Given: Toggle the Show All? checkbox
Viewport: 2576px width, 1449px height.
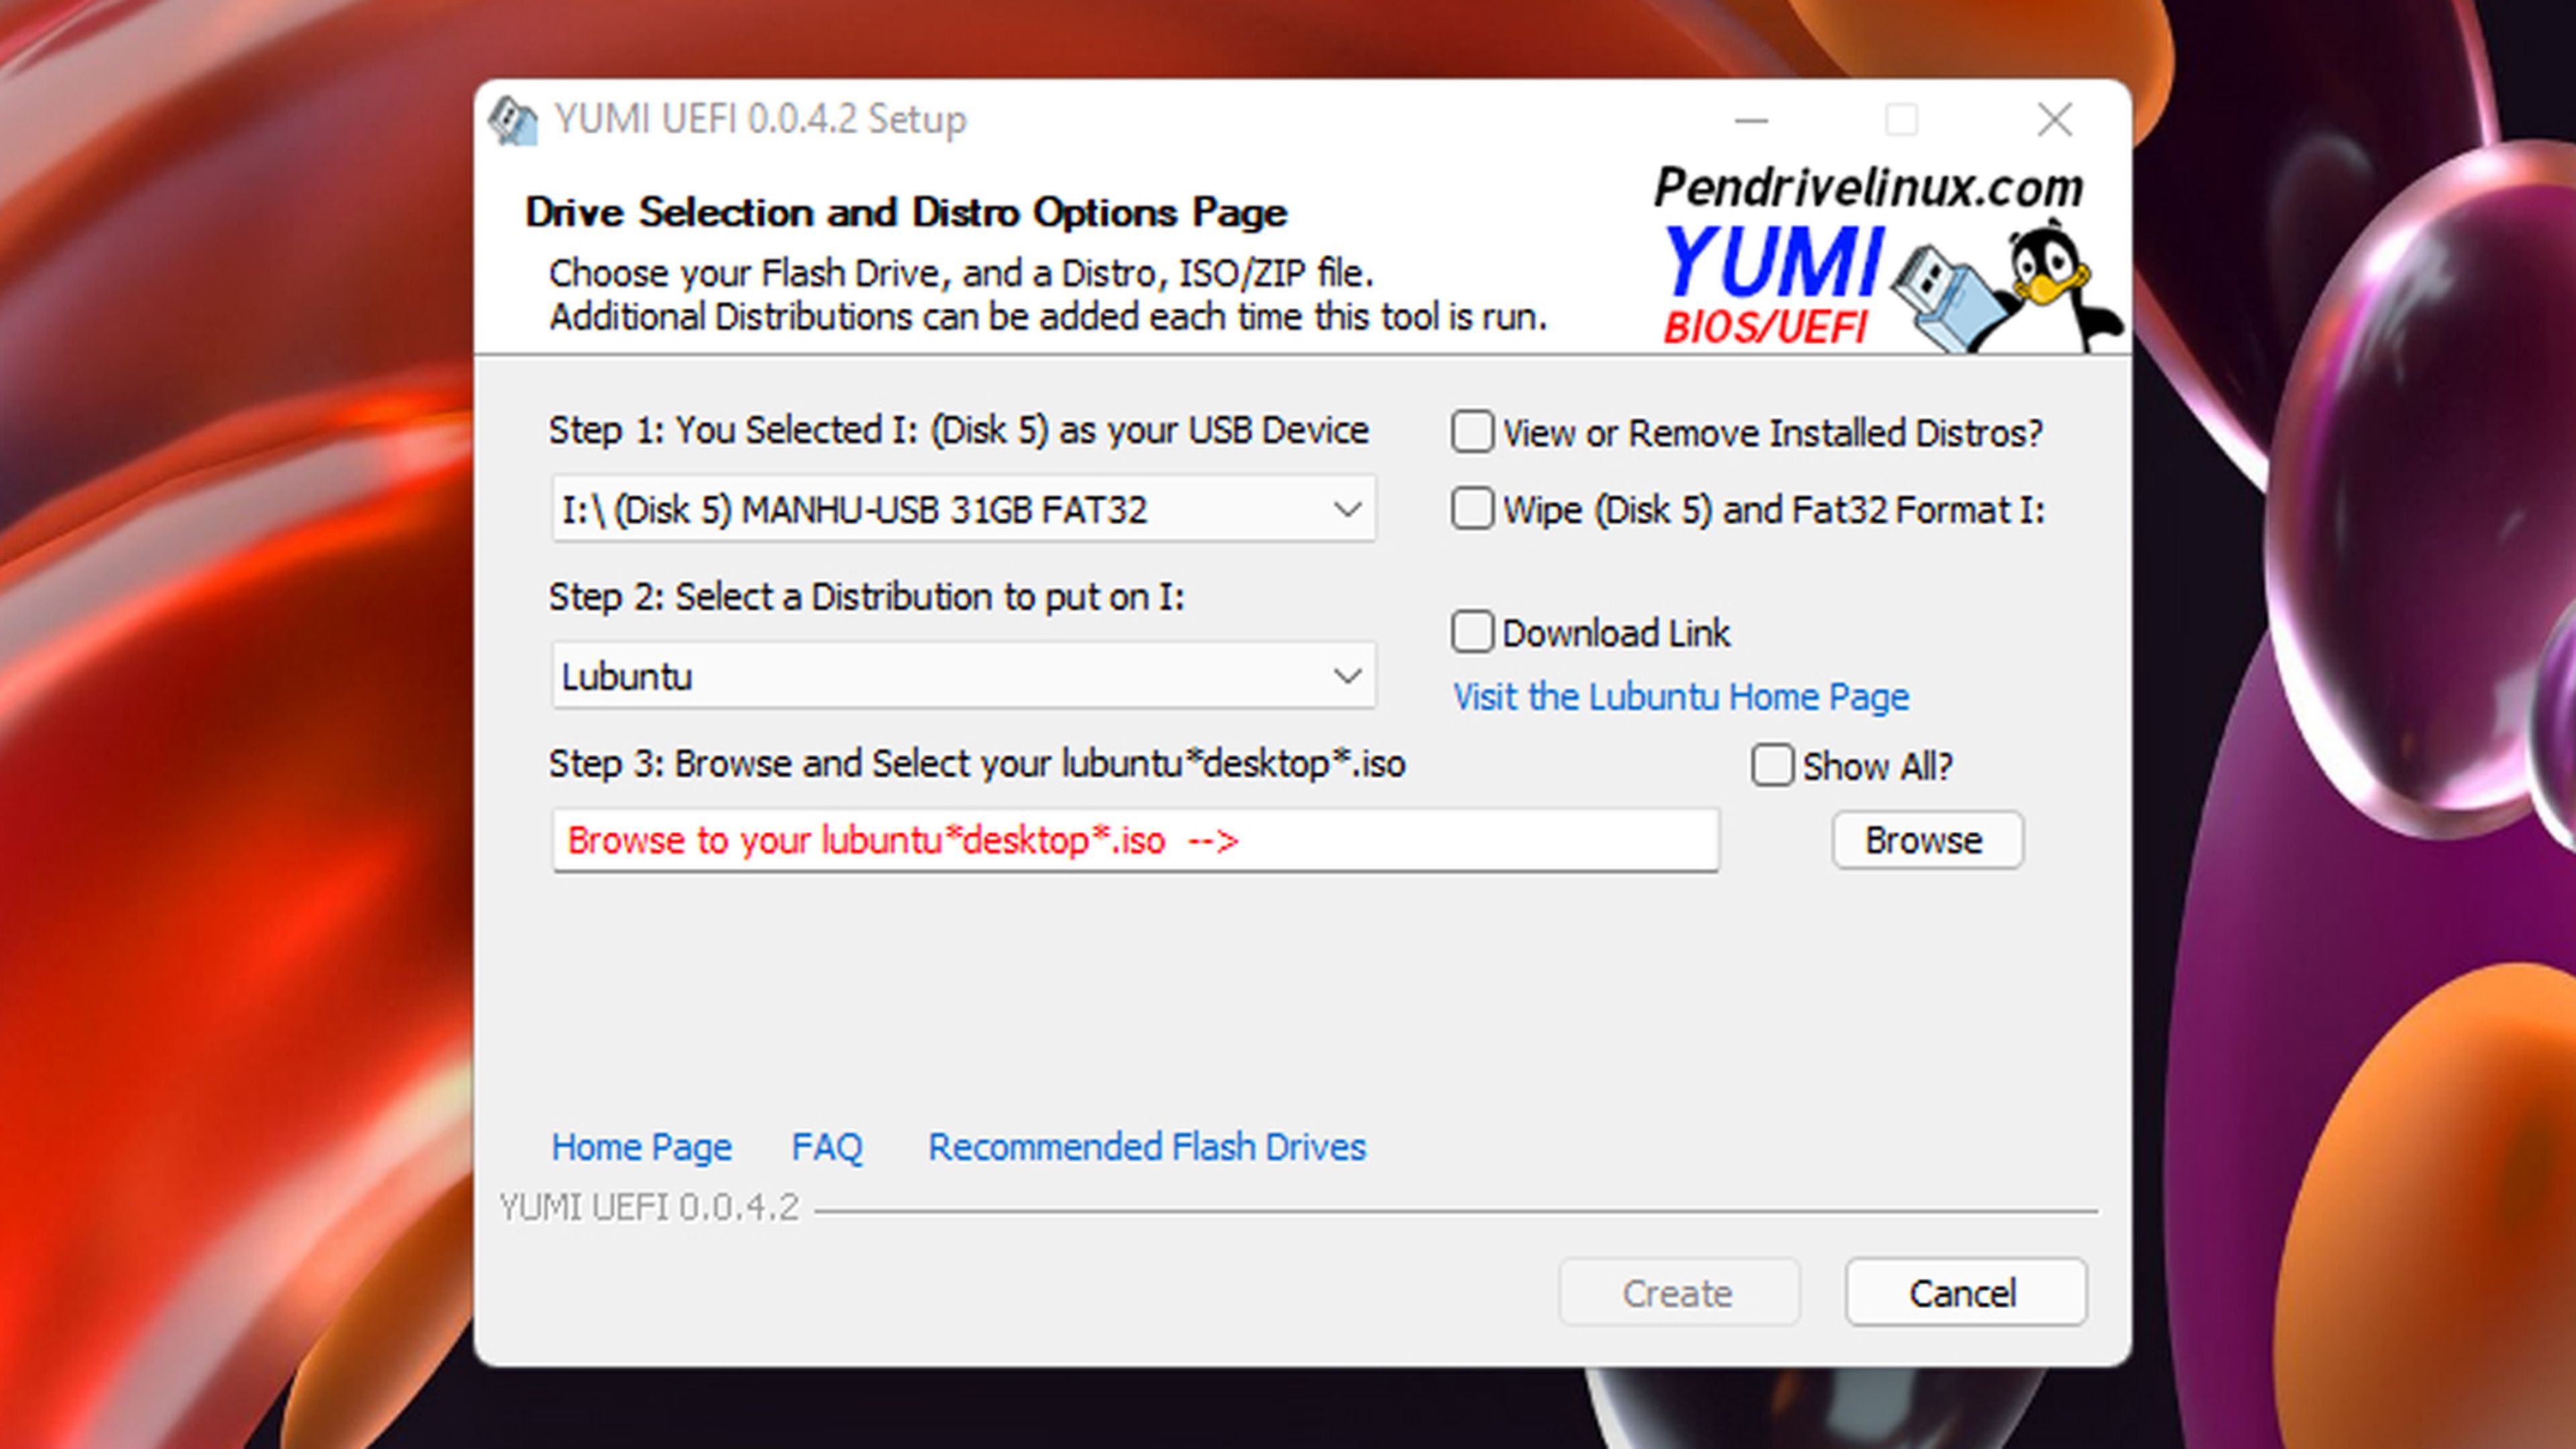Looking at the screenshot, I should [x=1772, y=766].
